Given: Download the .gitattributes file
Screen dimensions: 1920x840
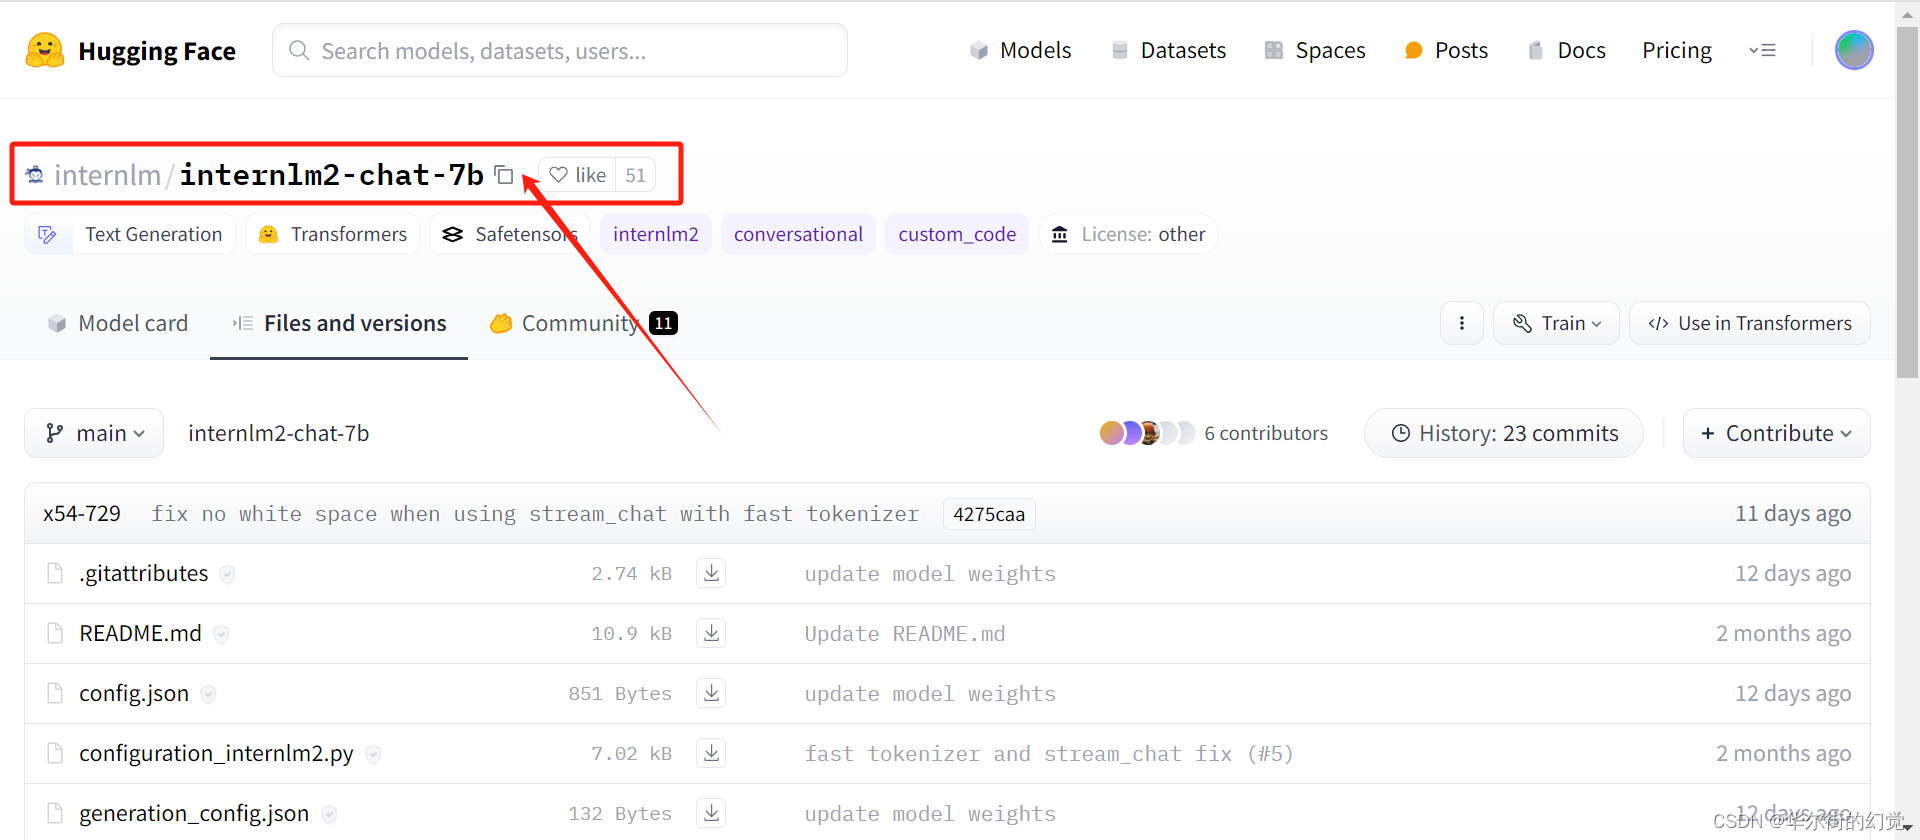Looking at the screenshot, I should coord(711,573).
